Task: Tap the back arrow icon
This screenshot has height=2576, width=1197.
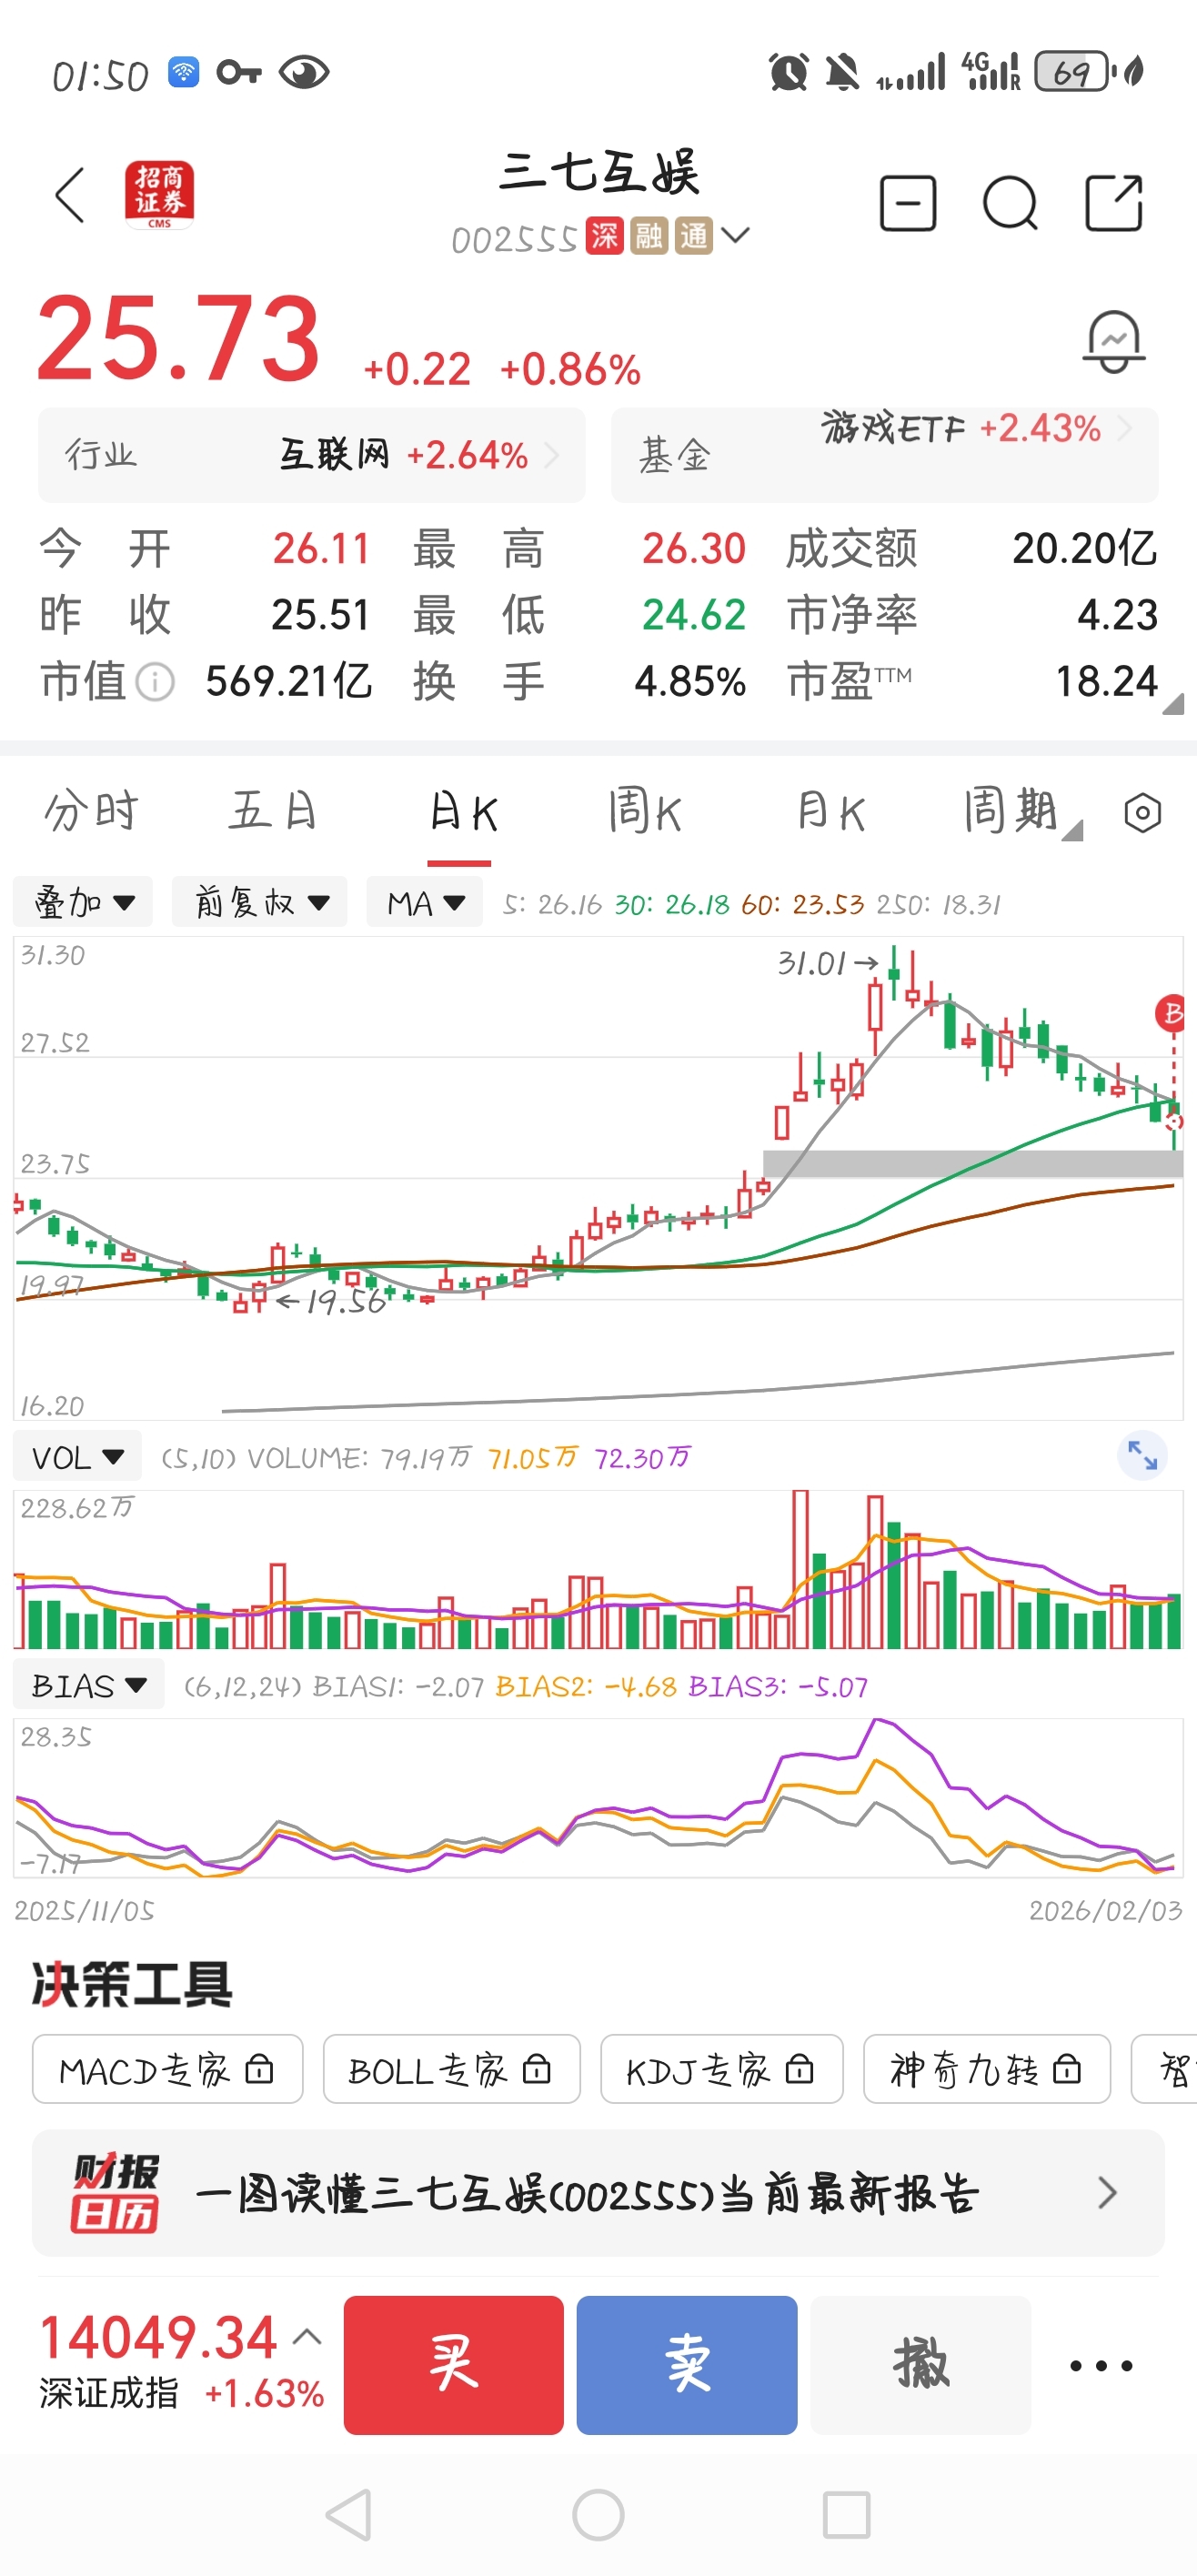Action: point(70,195)
